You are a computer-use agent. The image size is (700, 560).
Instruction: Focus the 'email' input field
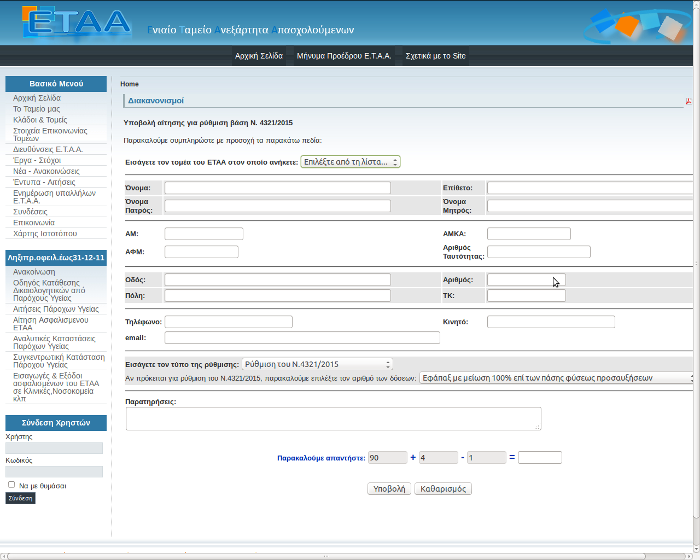pyautogui.click(x=302, y=338)
